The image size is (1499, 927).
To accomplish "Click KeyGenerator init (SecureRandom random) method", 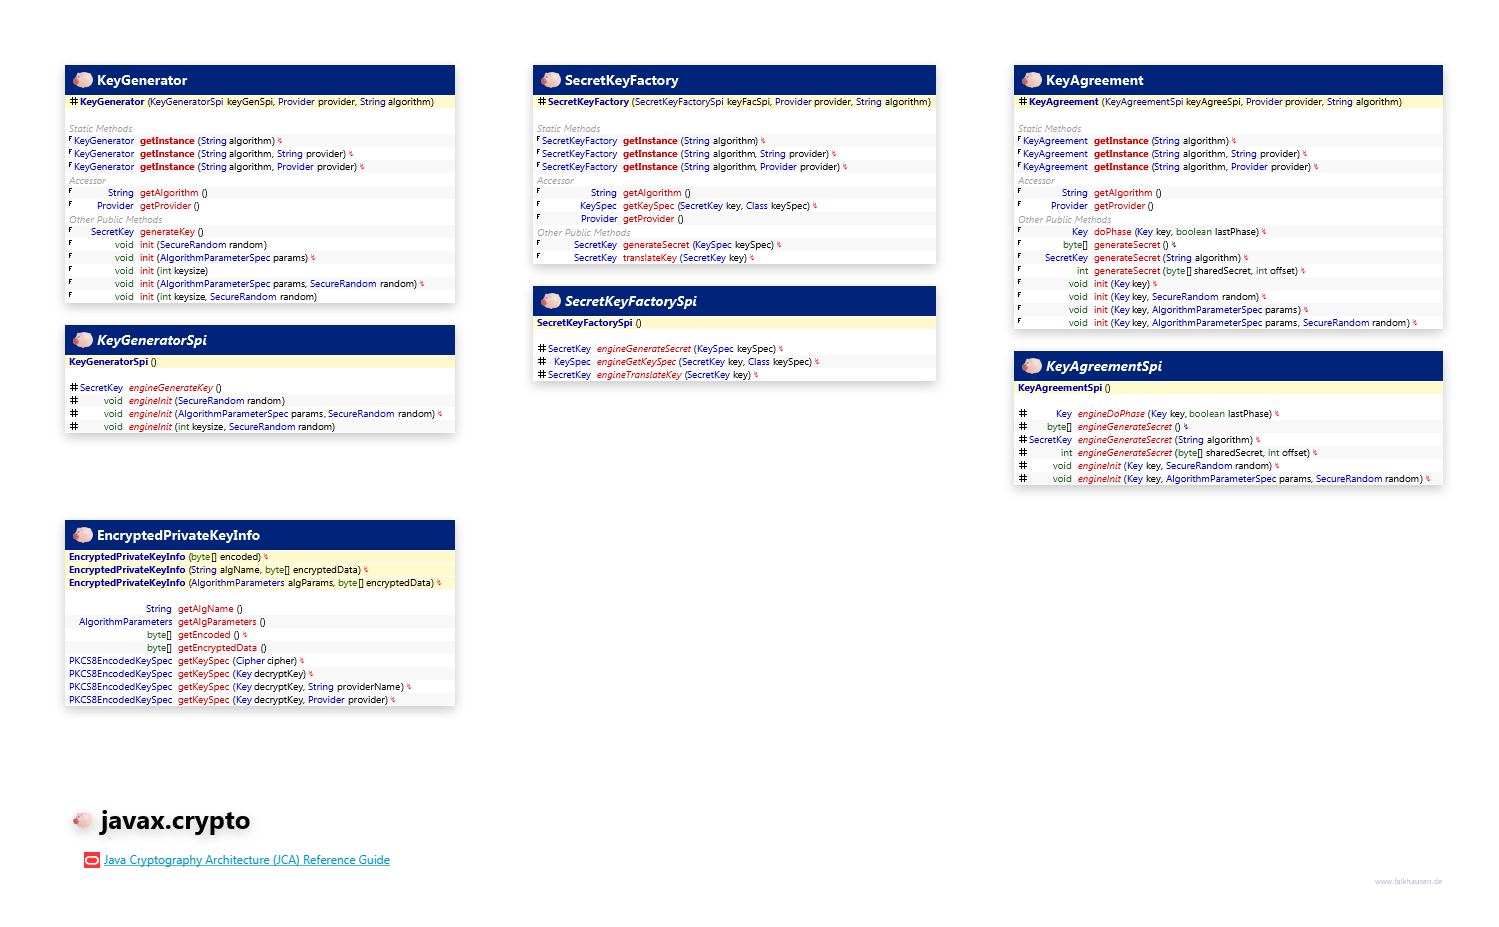I will (260, 245).
